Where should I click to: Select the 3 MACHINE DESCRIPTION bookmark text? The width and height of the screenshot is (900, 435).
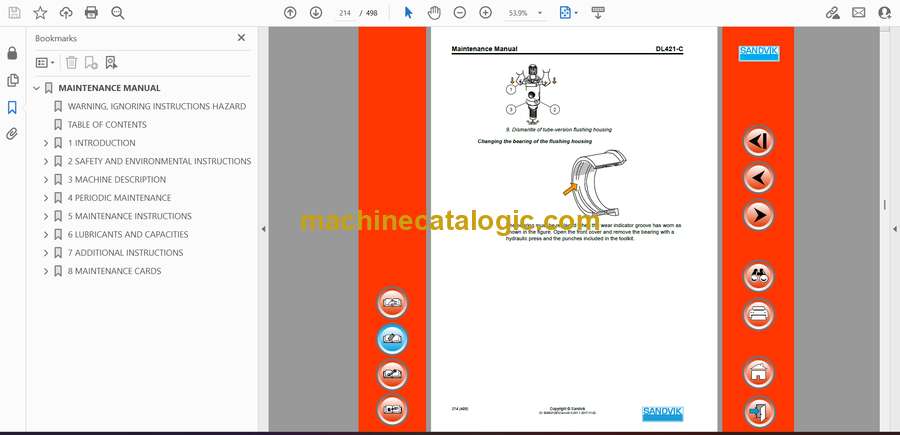tap(117, 180)
